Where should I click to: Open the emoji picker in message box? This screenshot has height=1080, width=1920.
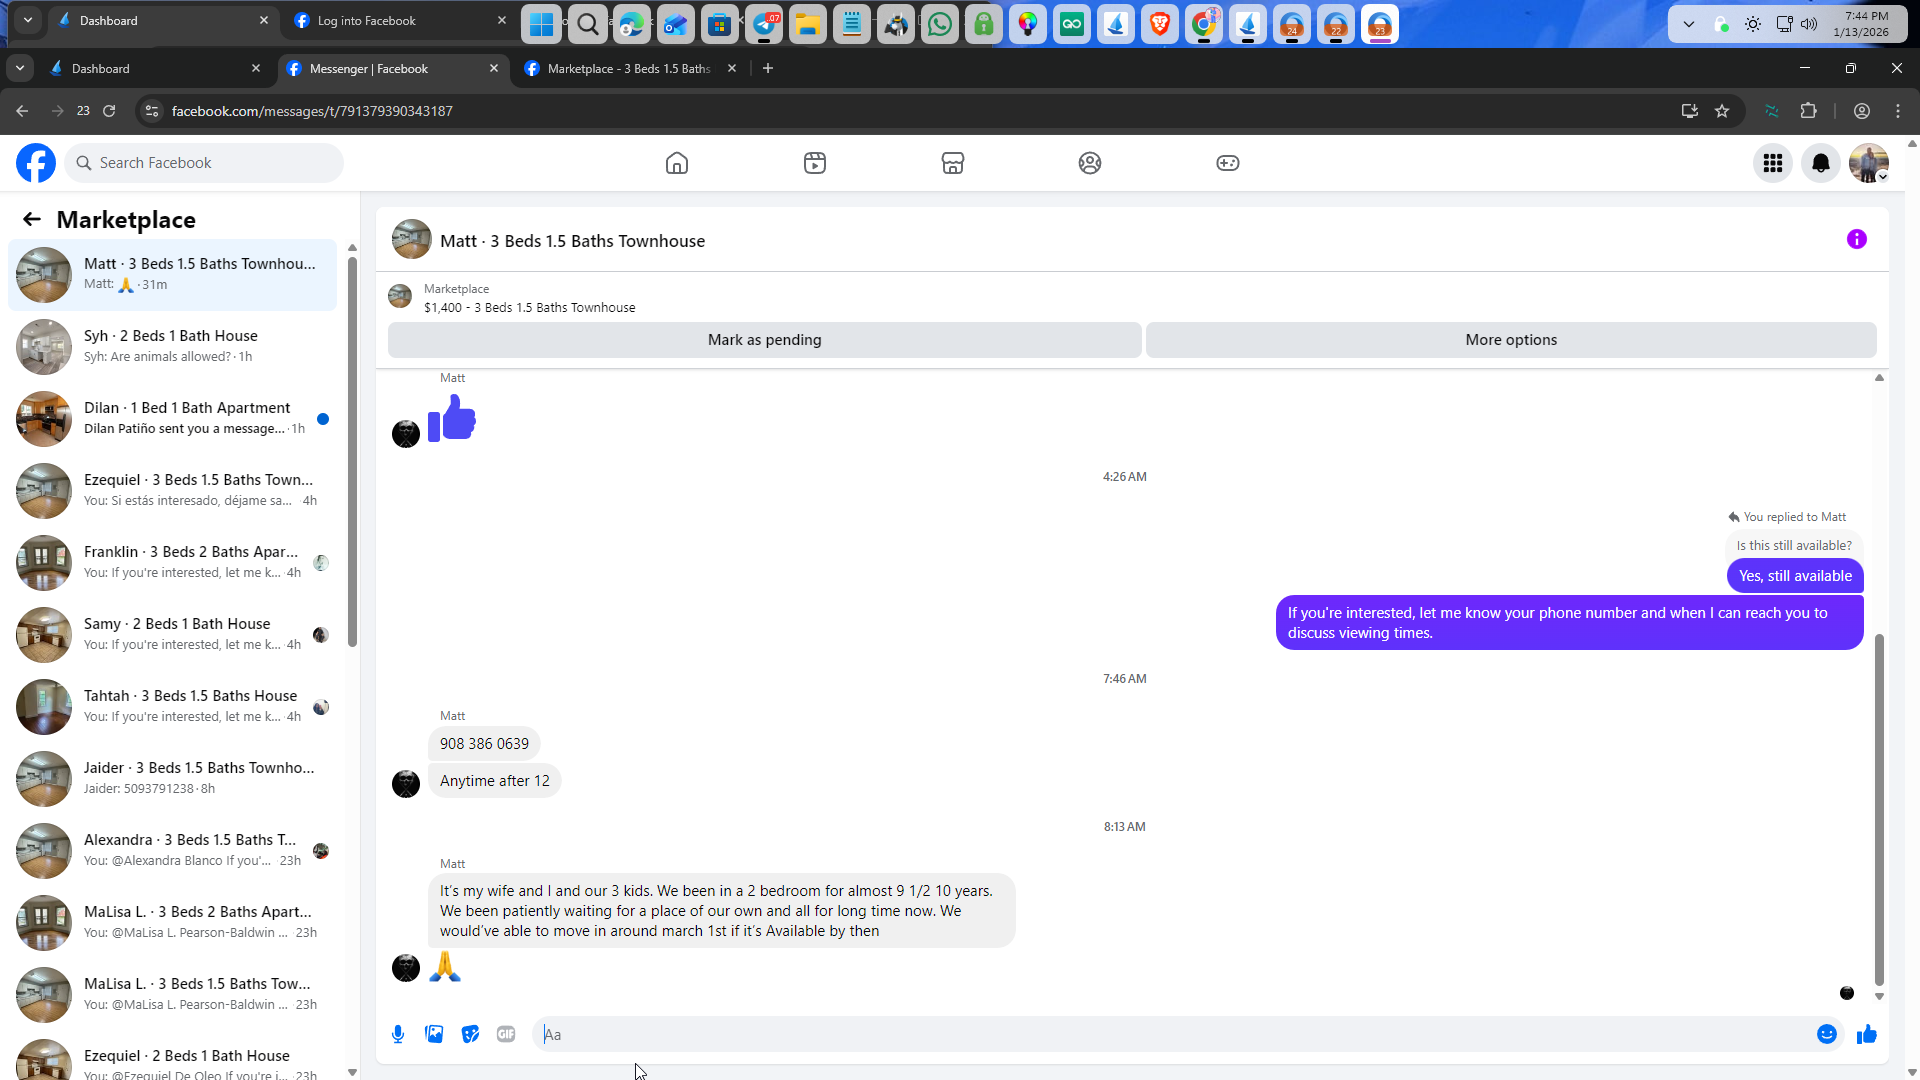(x=1826, y=1034)
